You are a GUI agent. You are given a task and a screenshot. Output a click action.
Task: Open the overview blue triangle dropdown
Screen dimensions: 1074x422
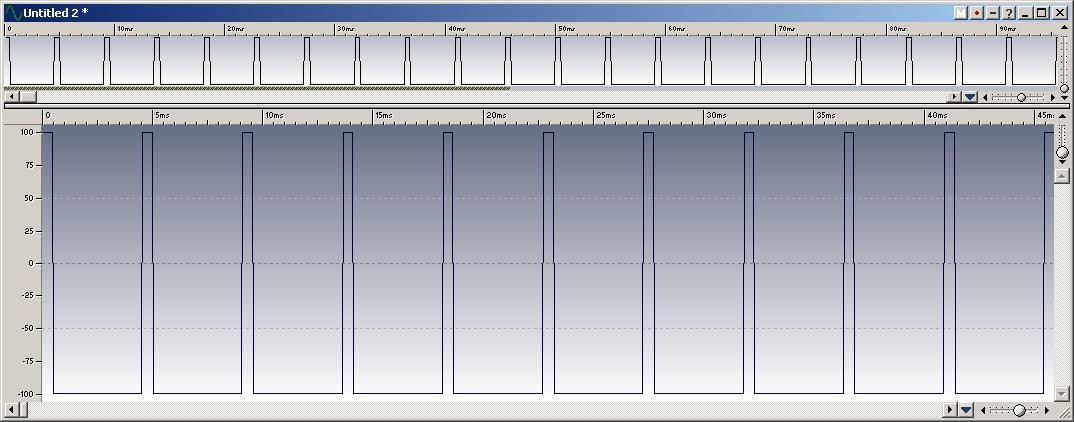[970, 97]
